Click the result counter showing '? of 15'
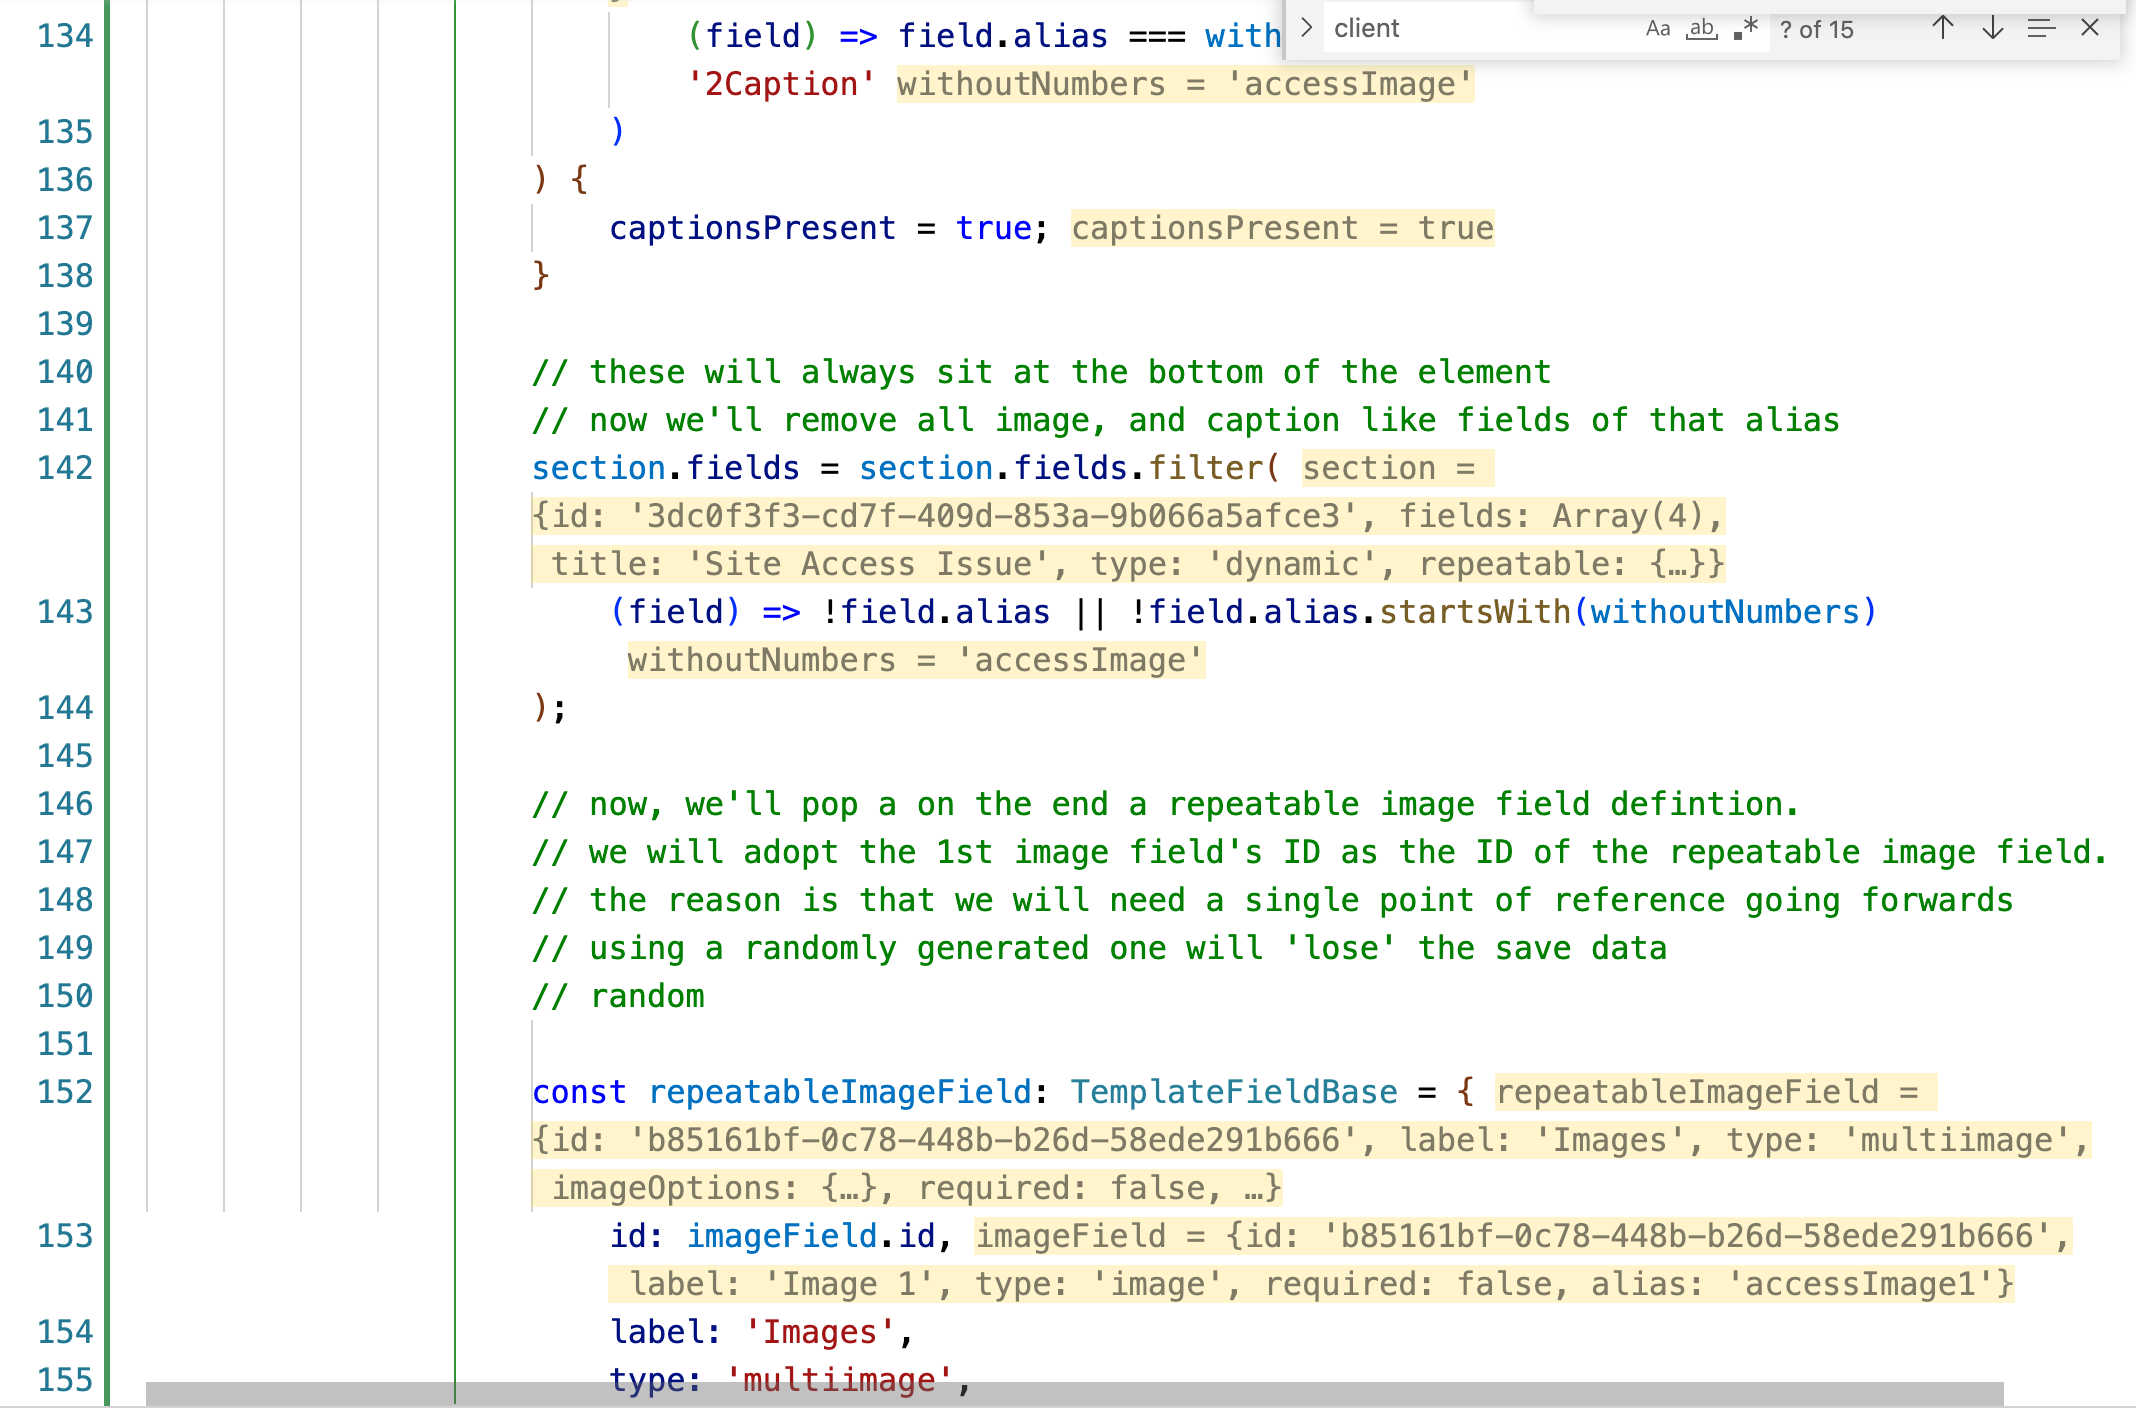The height and width of the screenshot is (1408, 2136). (1815, 29)
